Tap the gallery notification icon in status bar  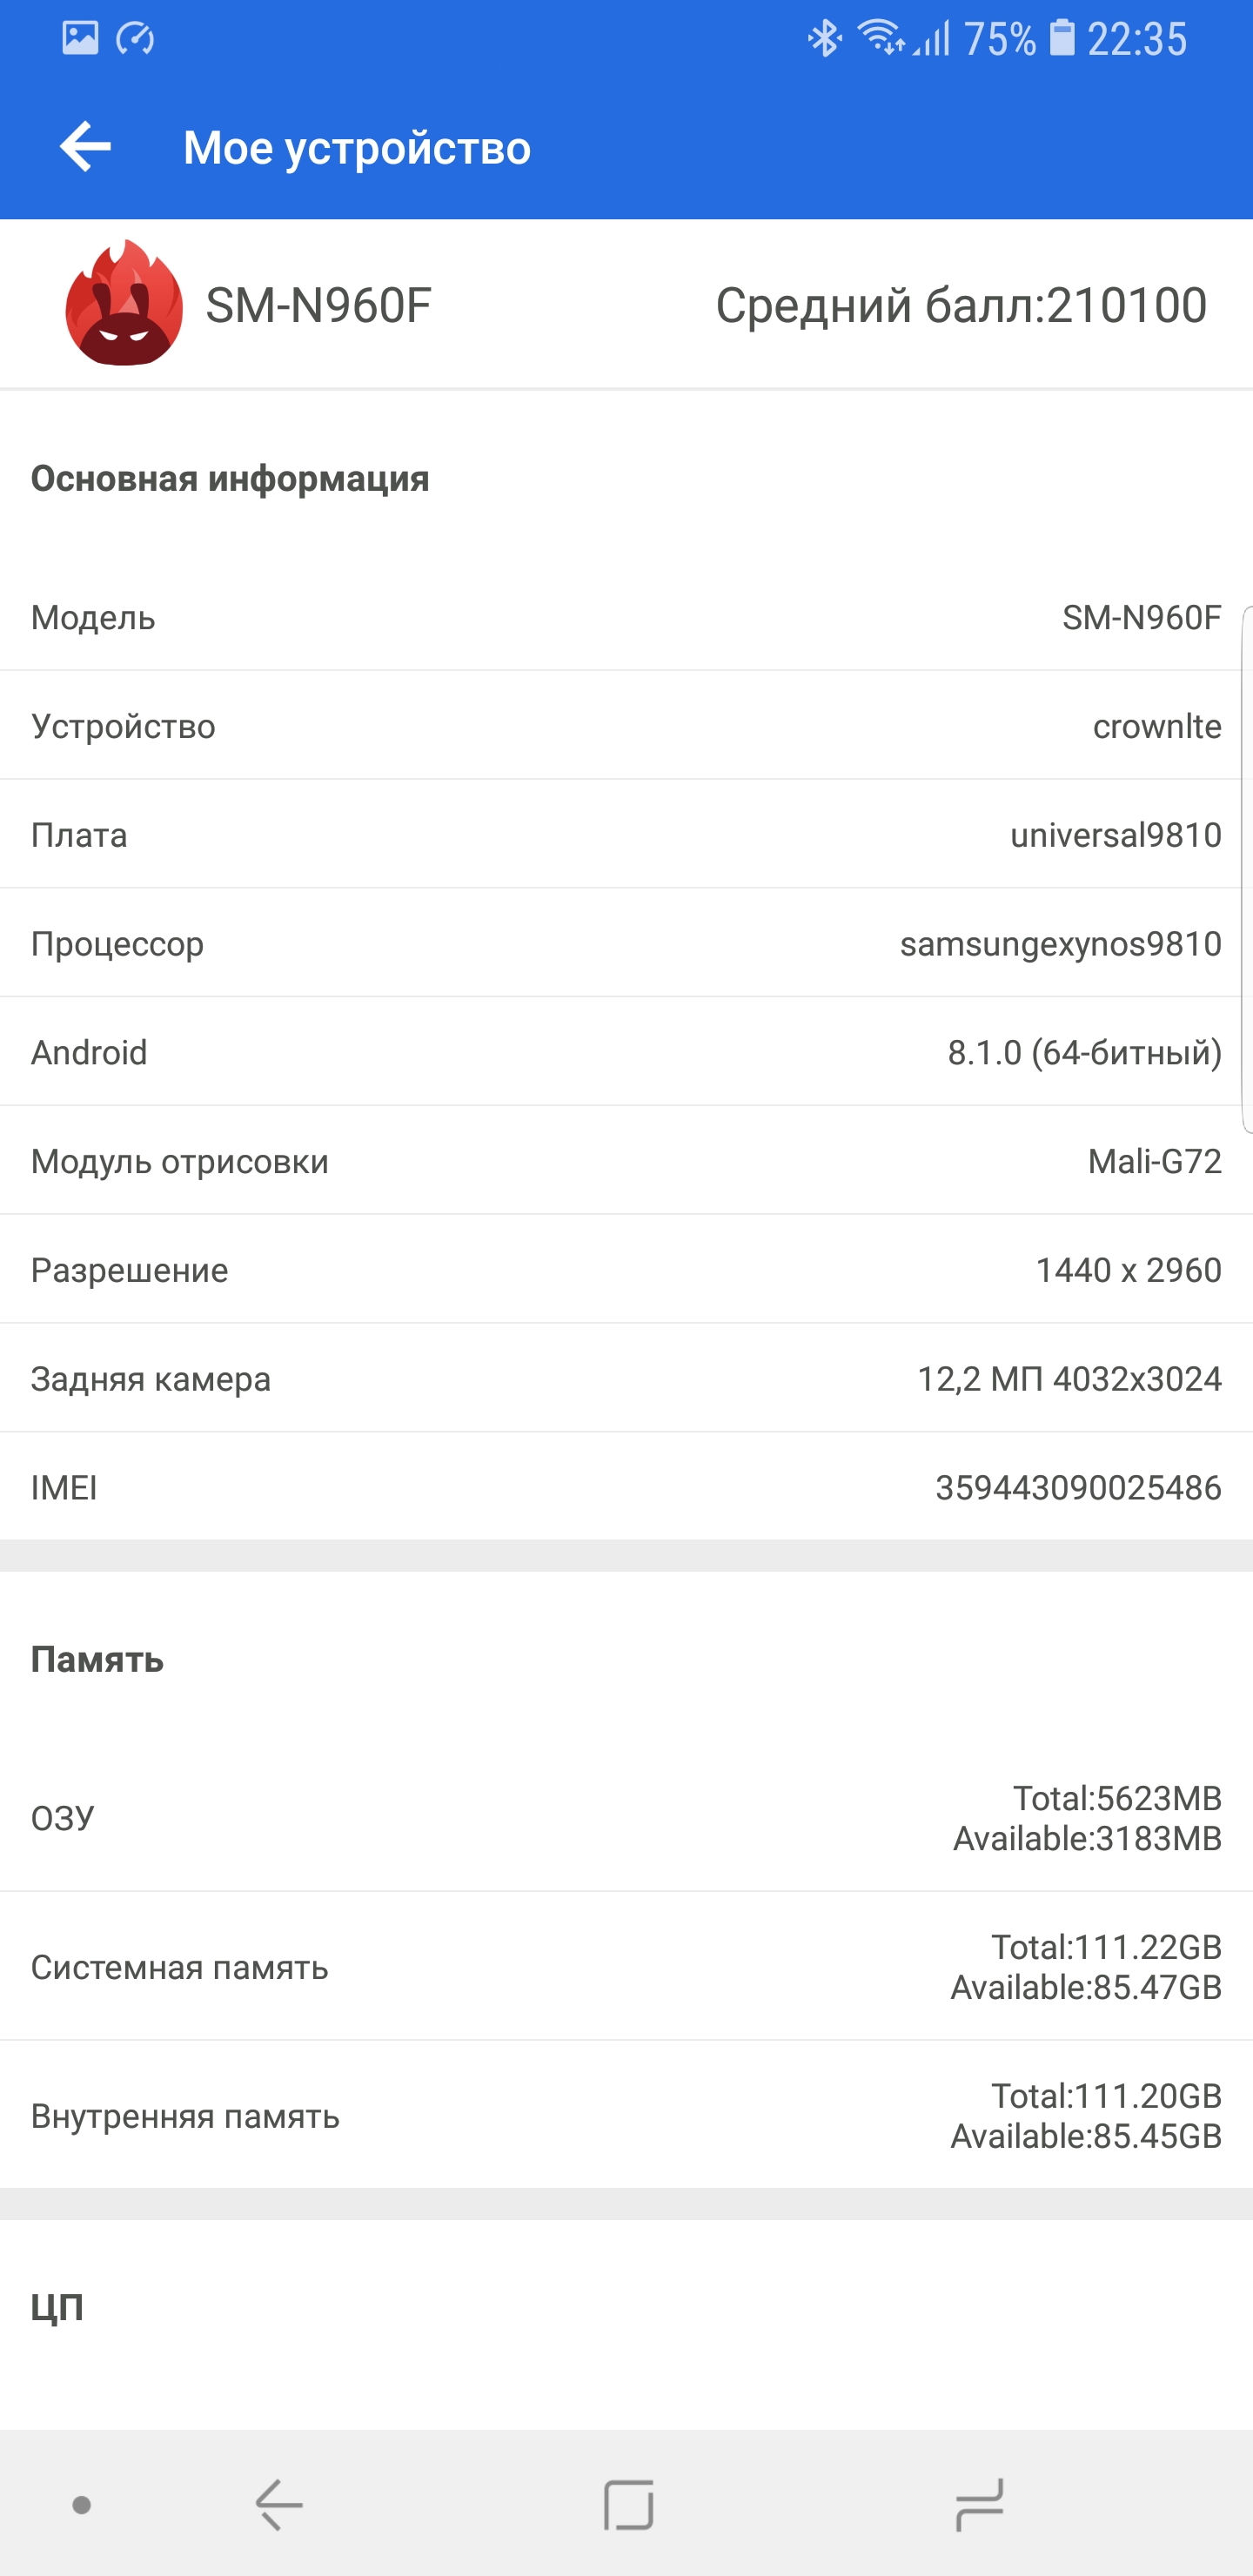click(80, 39)
